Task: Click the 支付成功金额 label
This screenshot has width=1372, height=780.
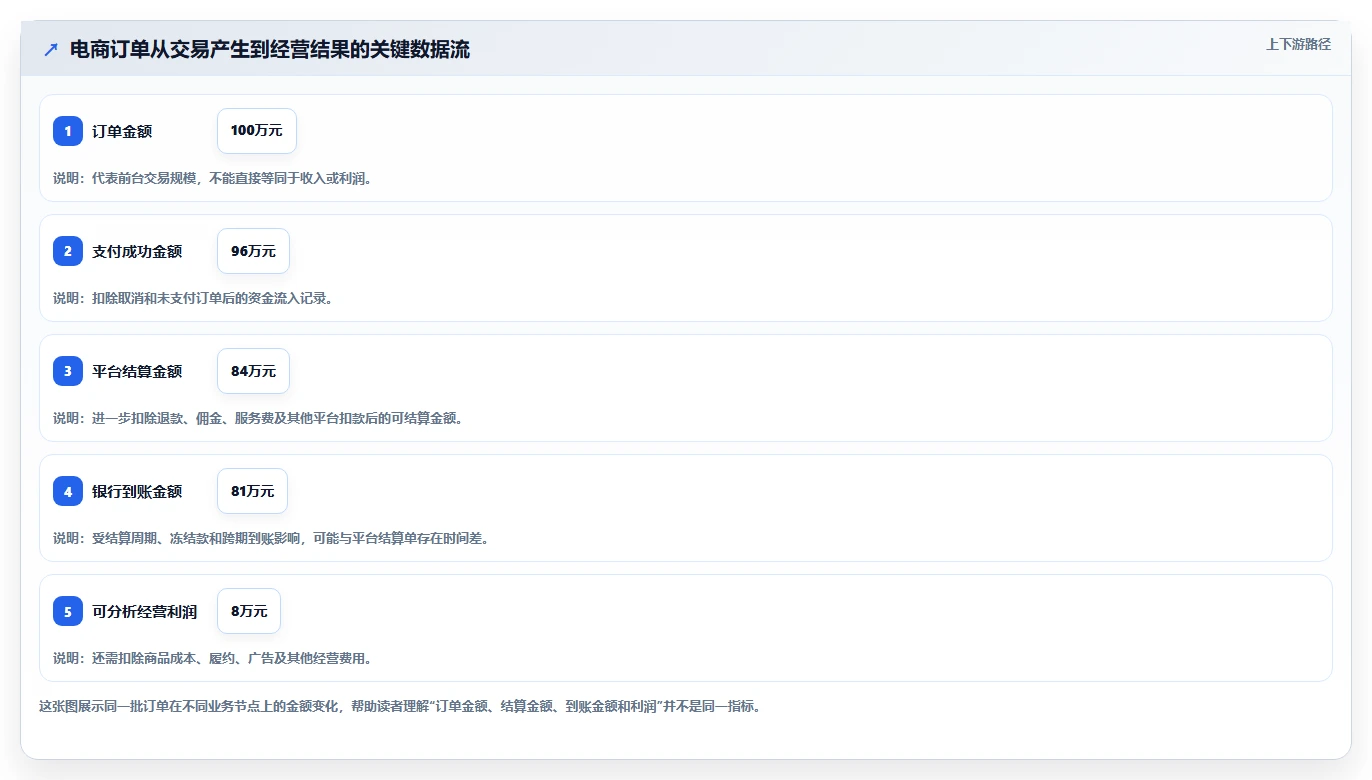Action: (x=137, y=251)
